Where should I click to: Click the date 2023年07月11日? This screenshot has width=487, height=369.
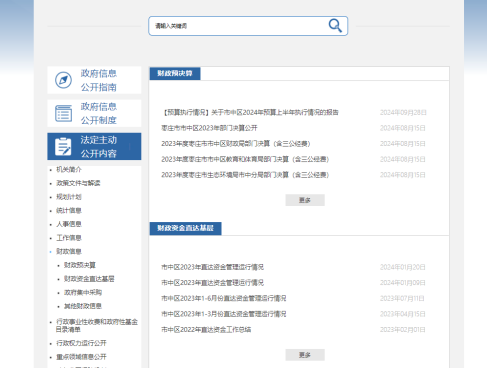coord(402,298)
